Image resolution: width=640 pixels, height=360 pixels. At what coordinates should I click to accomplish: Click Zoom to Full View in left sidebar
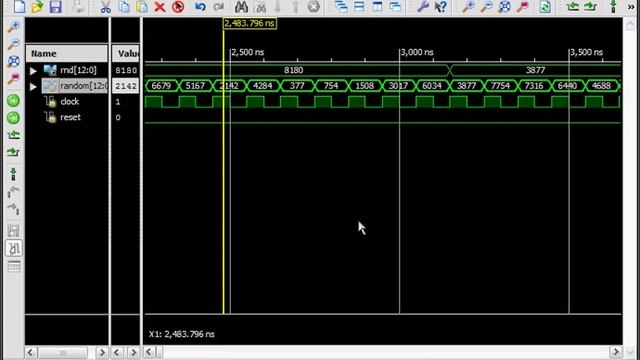pos(13,61)
